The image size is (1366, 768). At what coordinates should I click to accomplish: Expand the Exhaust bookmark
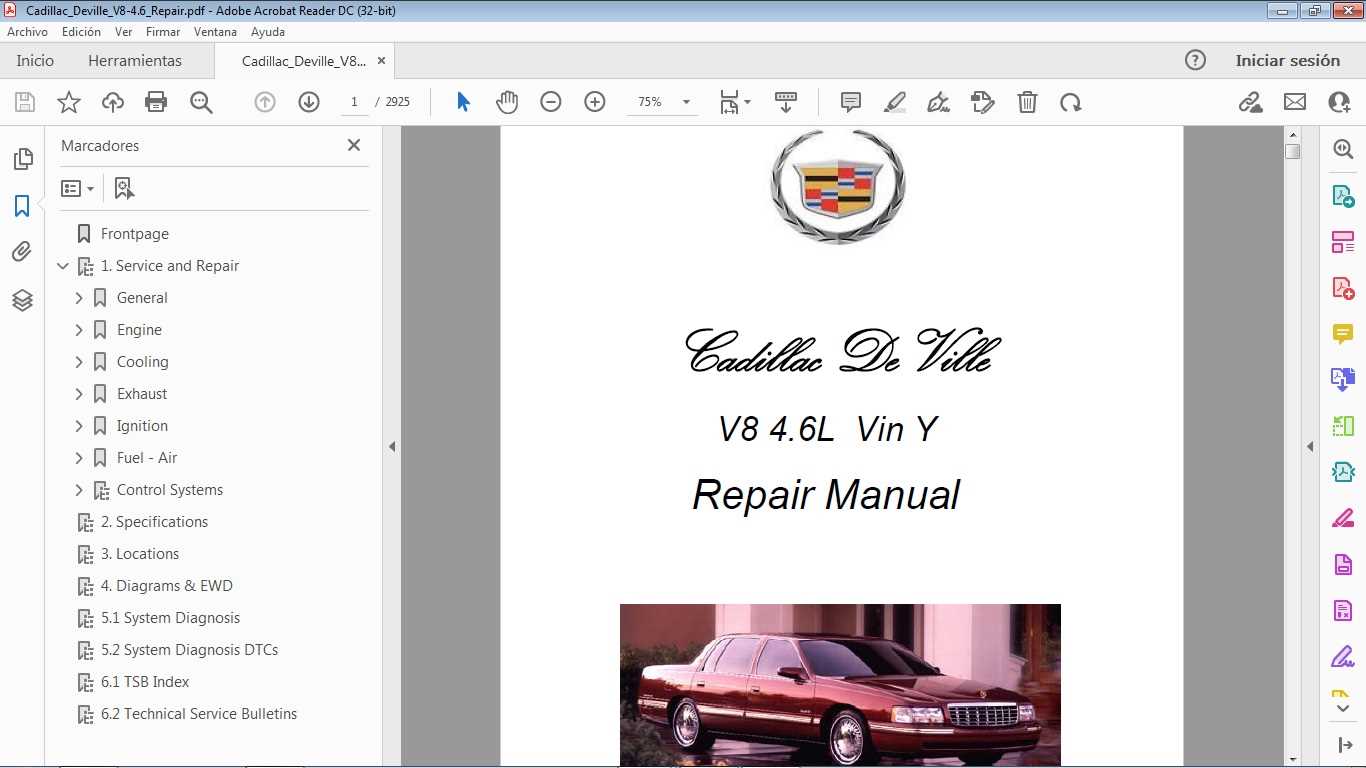coord(79,394)
